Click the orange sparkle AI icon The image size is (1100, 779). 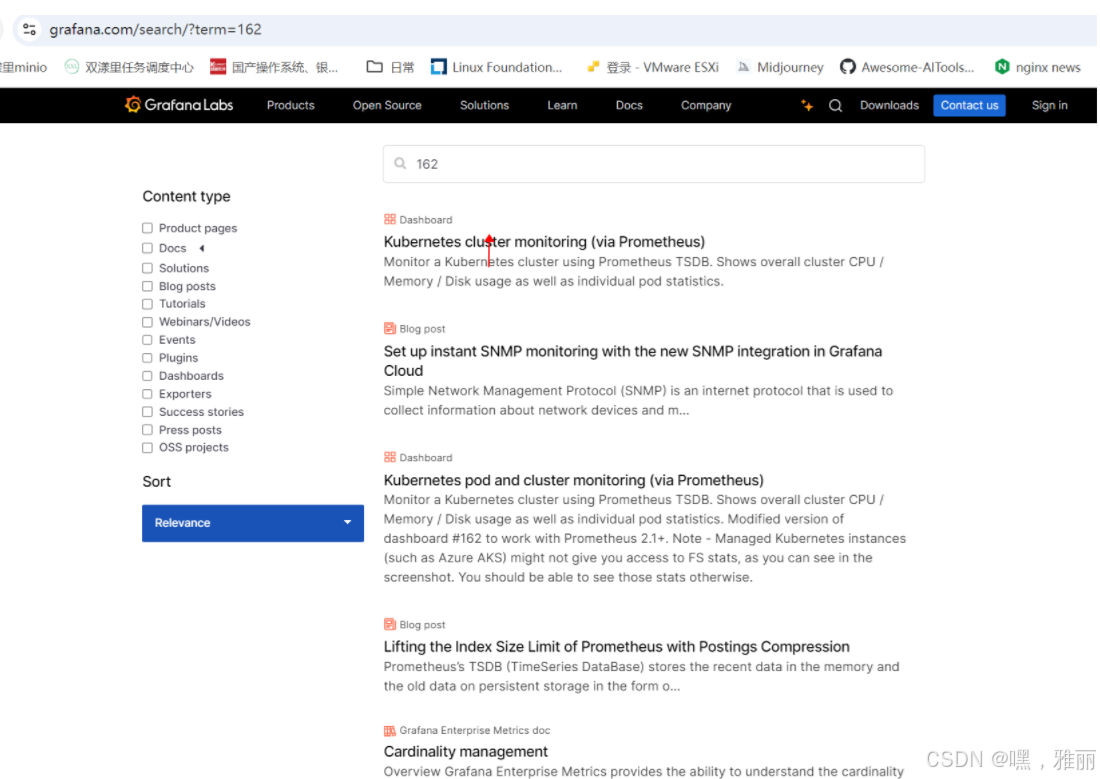[x=807, y=105]
